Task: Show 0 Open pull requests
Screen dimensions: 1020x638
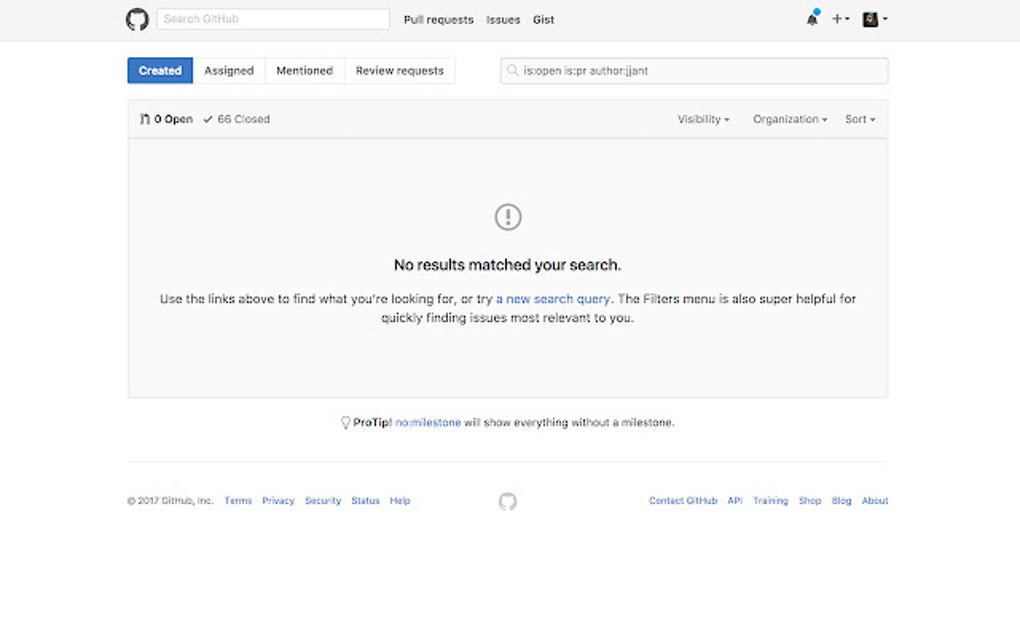Action: pos(167,119)
